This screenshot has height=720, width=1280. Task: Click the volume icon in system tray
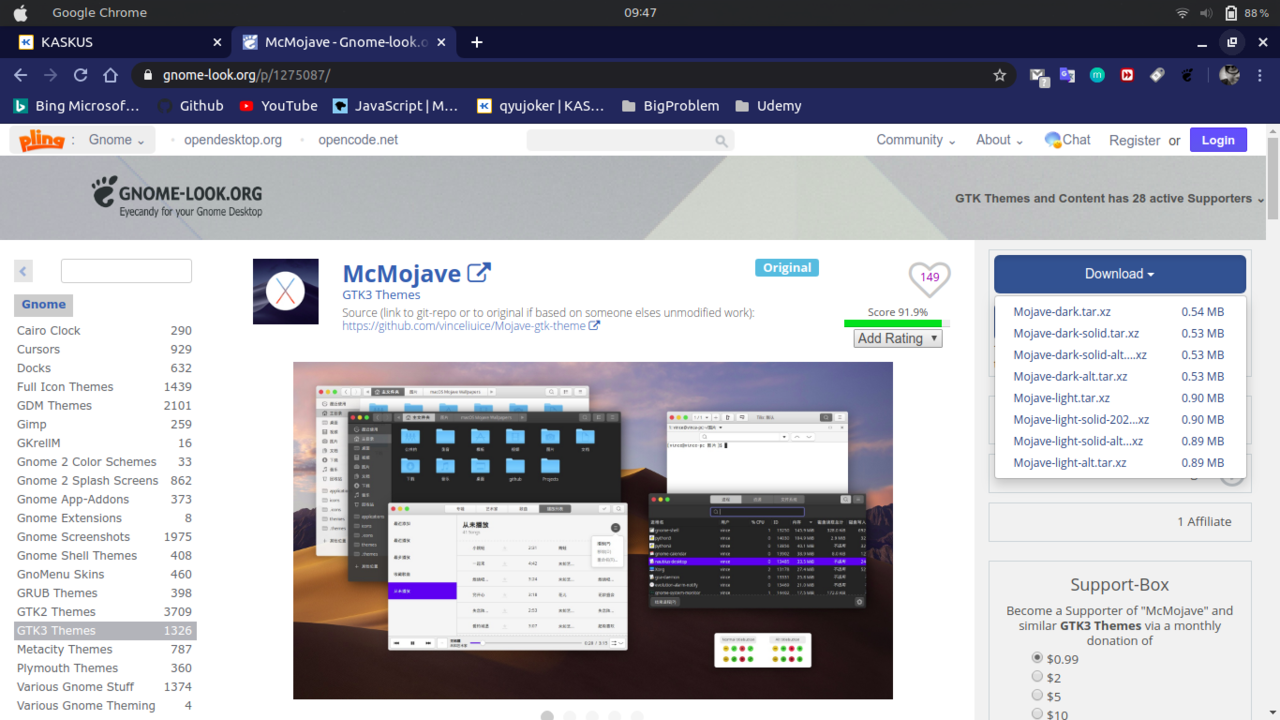pos(1206,13)
